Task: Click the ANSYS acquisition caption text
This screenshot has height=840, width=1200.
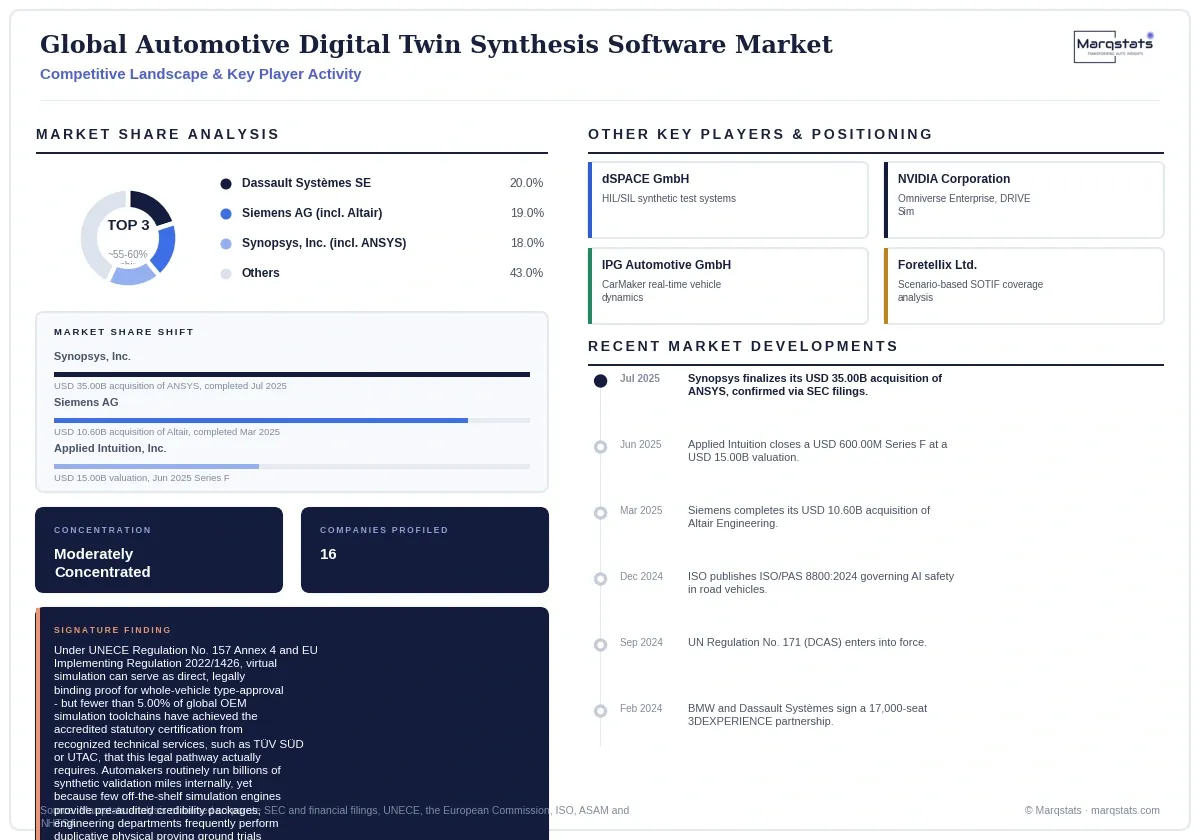Action: click(170, 386)
